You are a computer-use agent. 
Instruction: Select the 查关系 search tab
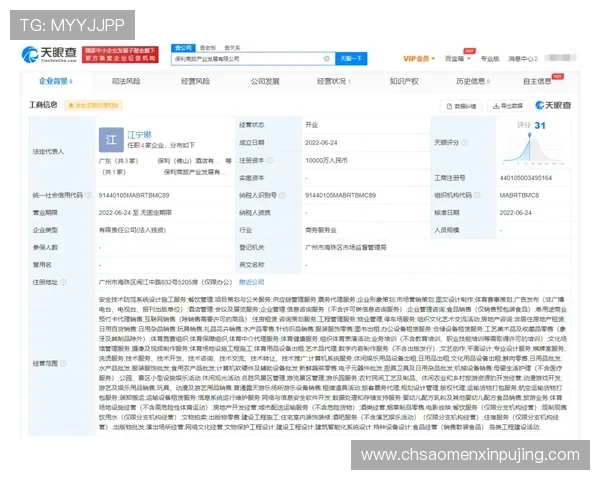point(232,48)
